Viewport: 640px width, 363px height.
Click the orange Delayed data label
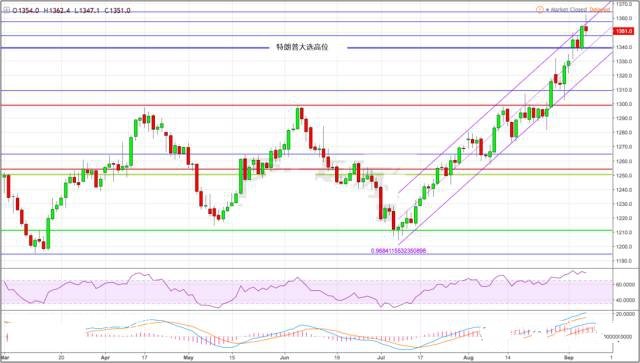600,10
